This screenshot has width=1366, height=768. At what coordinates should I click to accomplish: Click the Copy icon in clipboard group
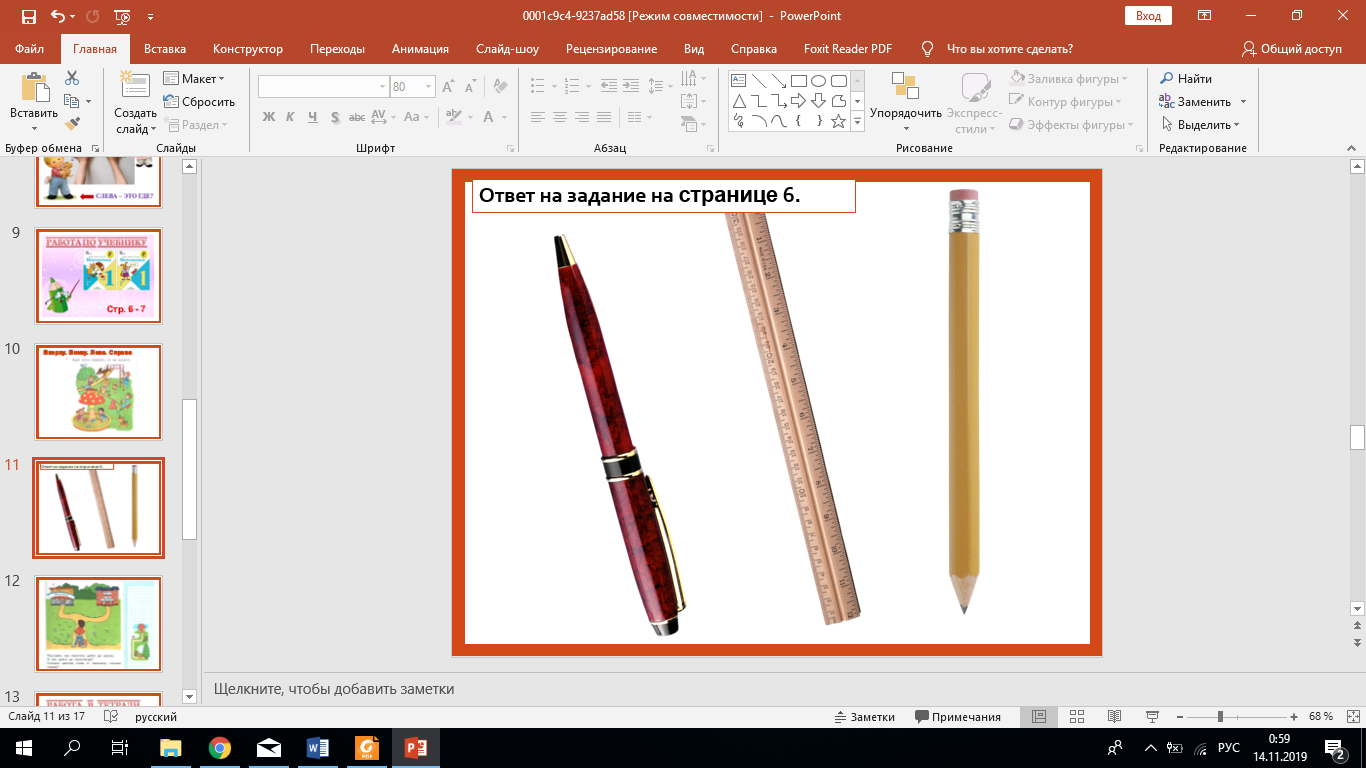71,101
